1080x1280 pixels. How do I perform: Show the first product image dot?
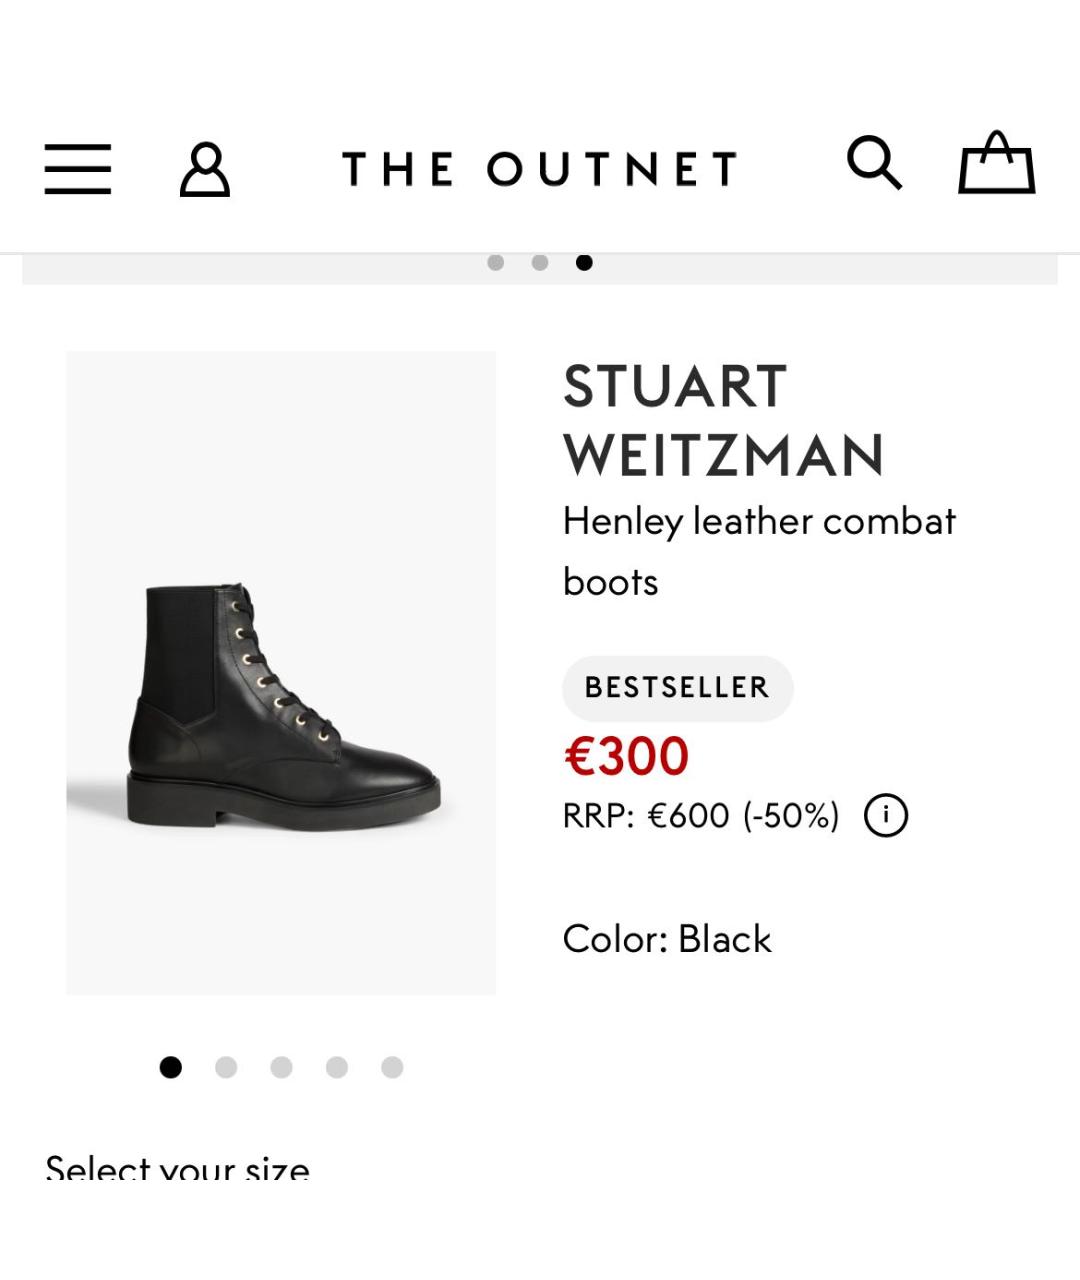tap(171, 1067)
